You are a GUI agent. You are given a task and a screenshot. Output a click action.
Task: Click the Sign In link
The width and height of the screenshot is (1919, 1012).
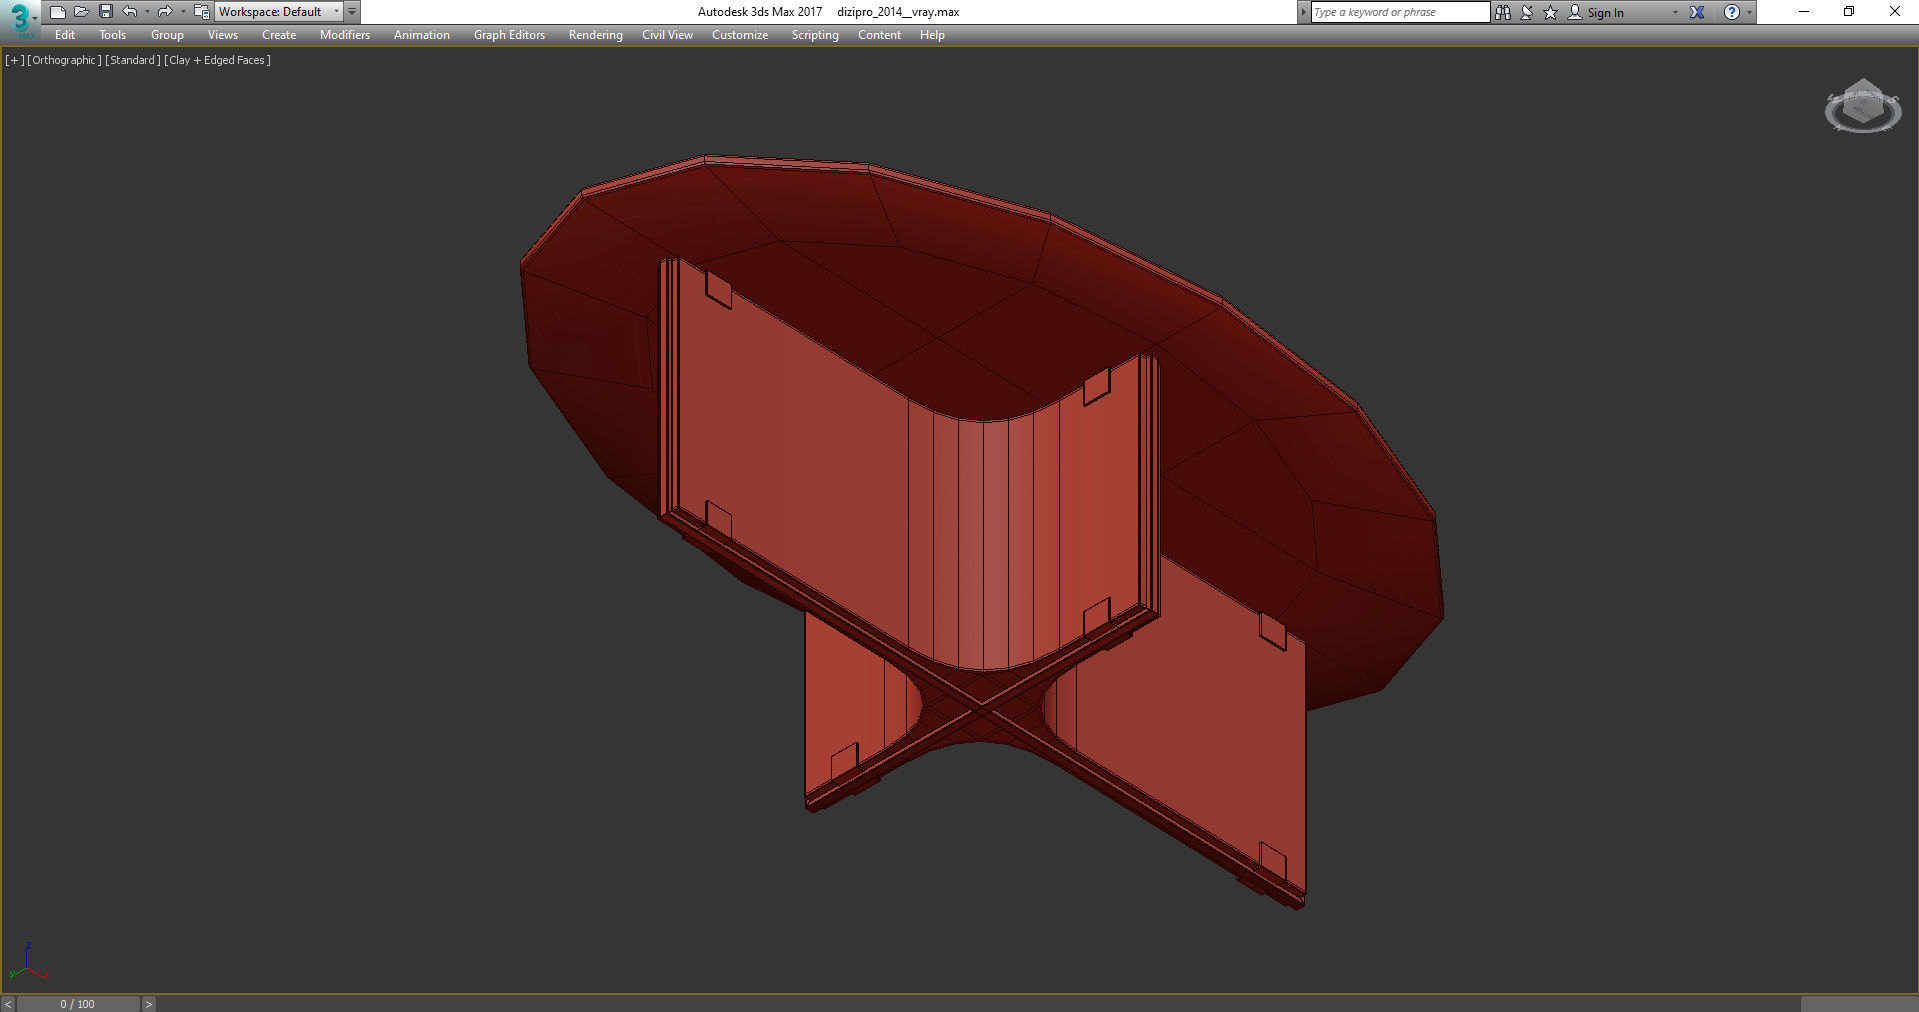[x=1605, y=13]
